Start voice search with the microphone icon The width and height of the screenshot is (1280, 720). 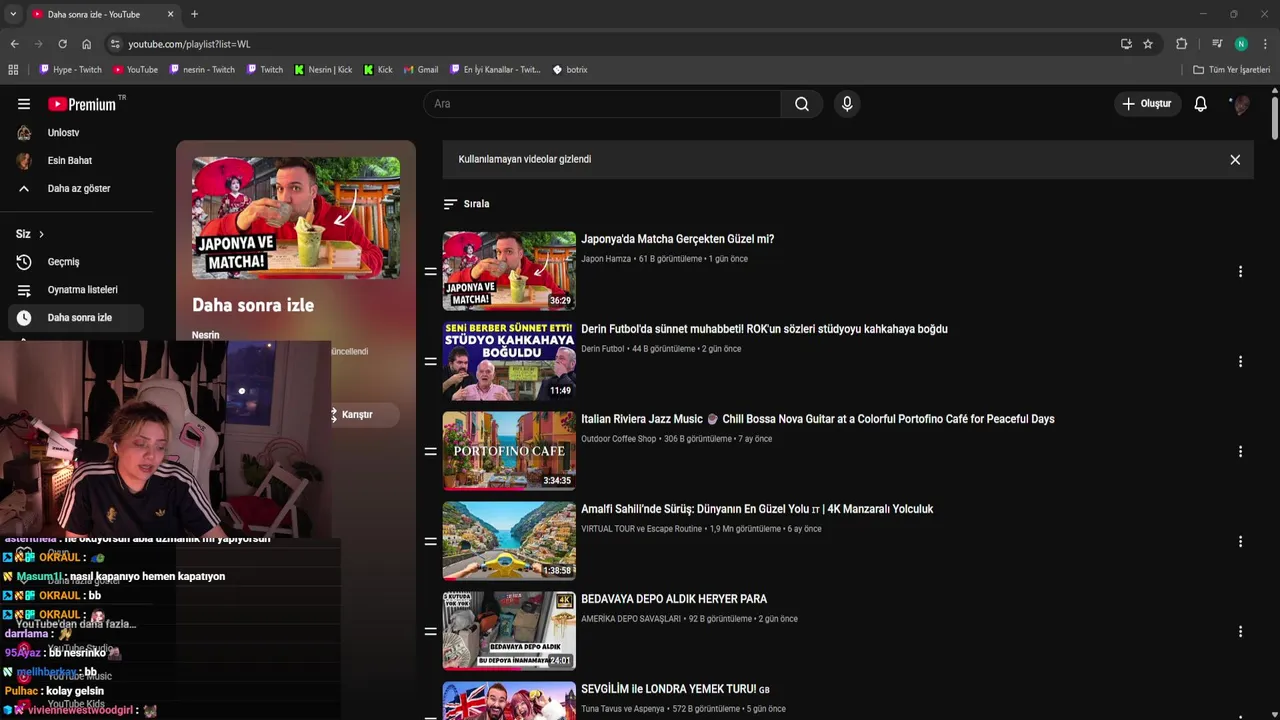[x=847, y=104]
